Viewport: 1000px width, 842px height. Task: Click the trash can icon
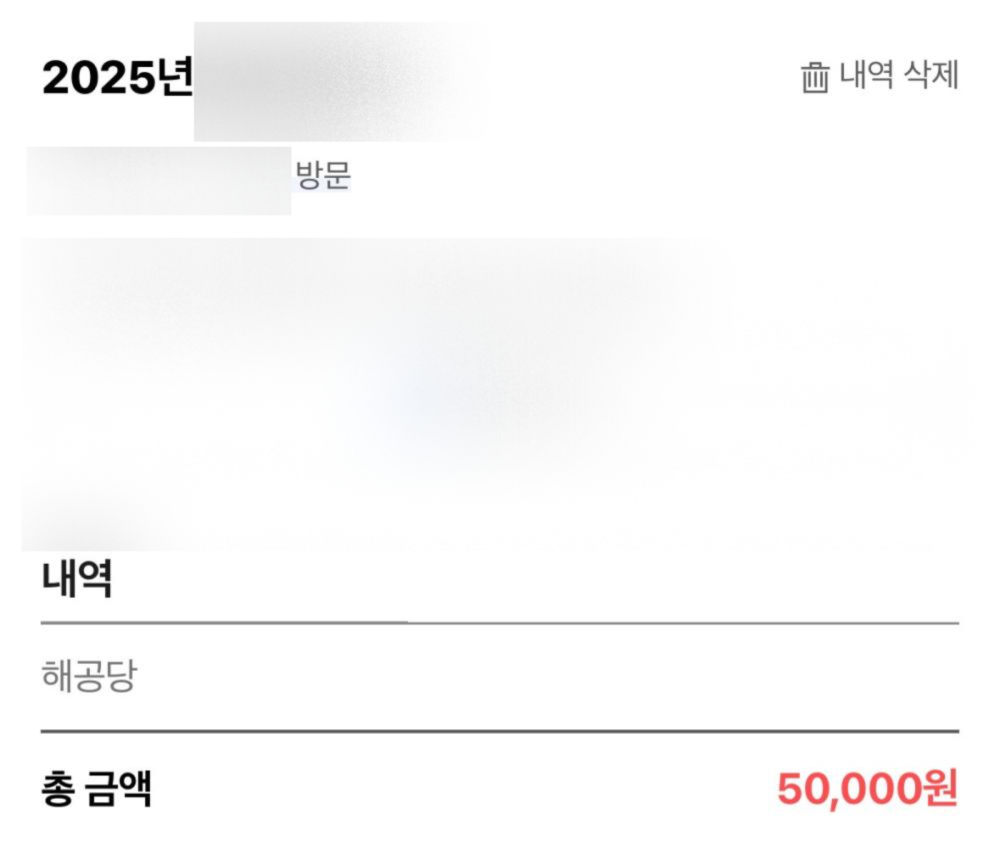(815, 77)
